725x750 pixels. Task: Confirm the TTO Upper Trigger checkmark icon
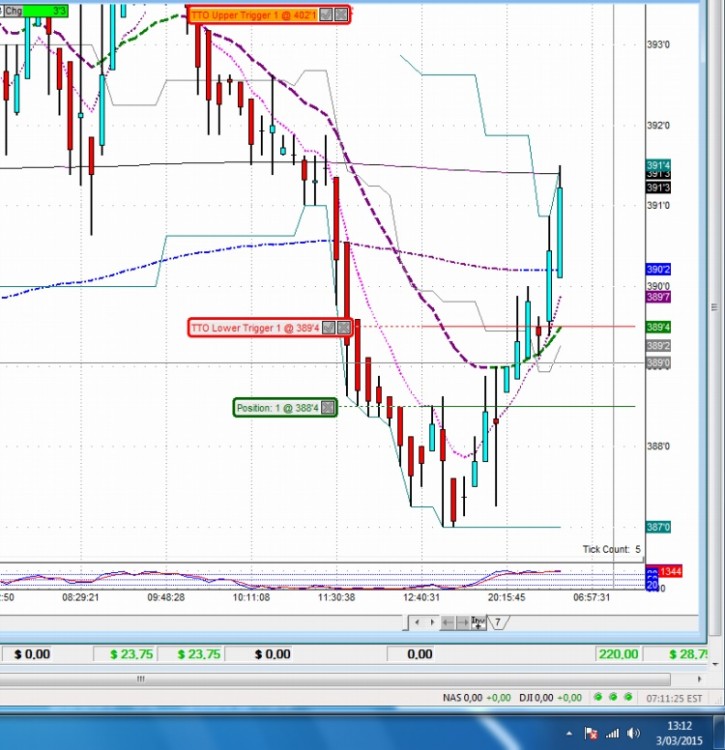pyautogui.click(x=326, y=15)
